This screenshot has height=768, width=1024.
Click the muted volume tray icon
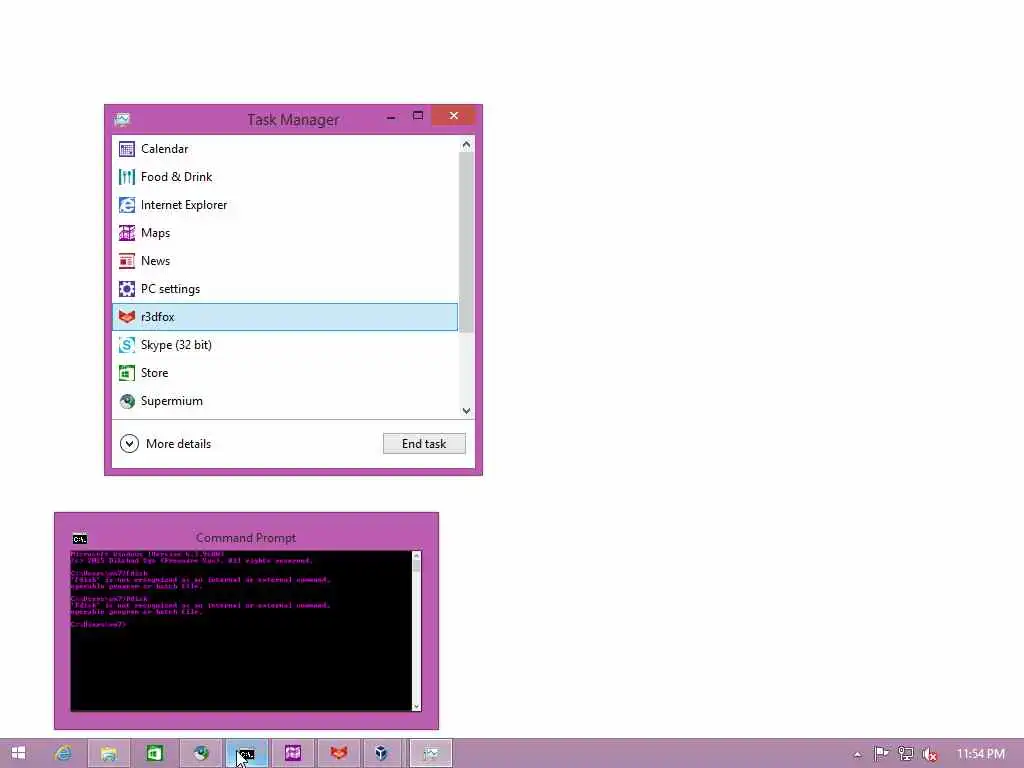(x=929, y=754)
